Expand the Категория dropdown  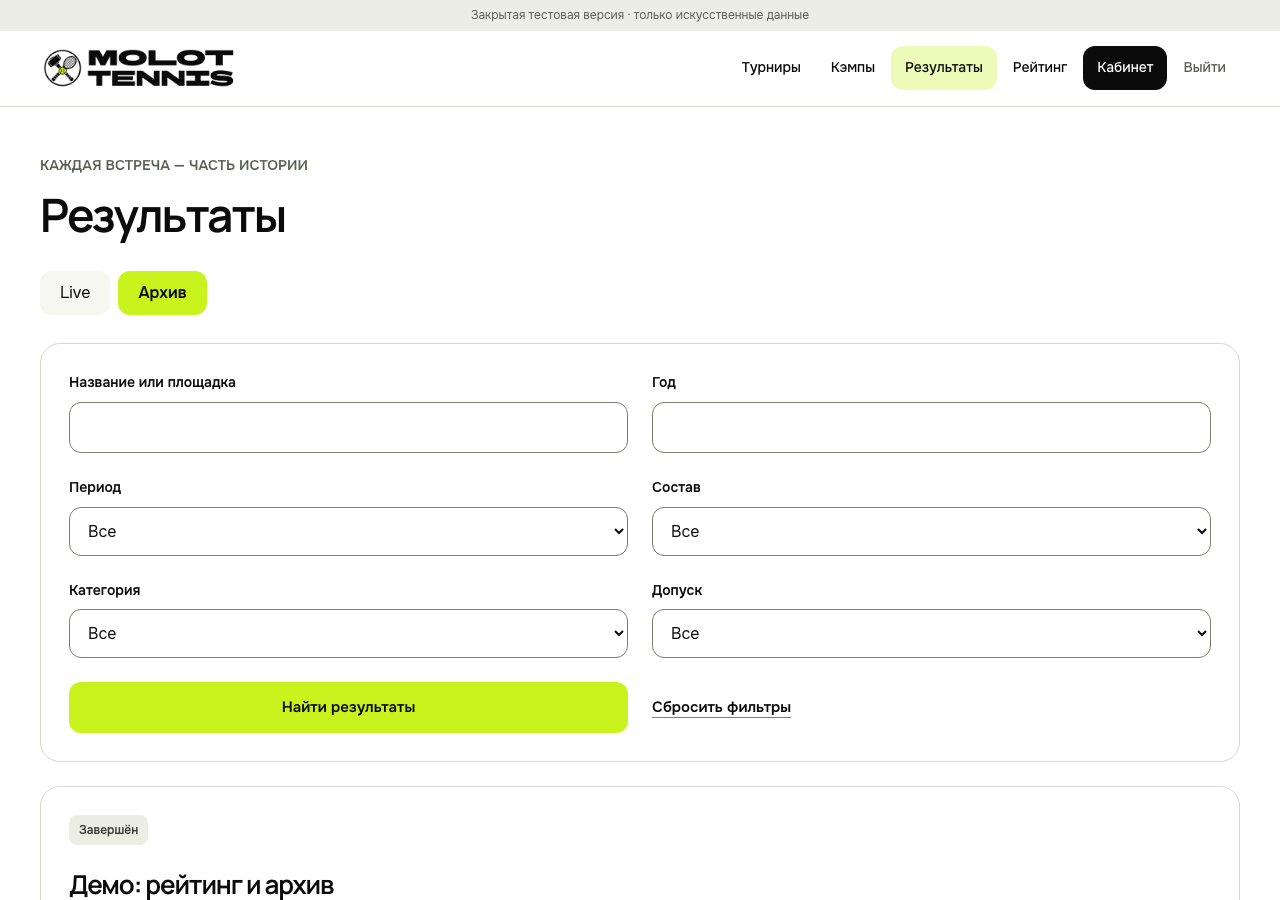tap(348, 634)
